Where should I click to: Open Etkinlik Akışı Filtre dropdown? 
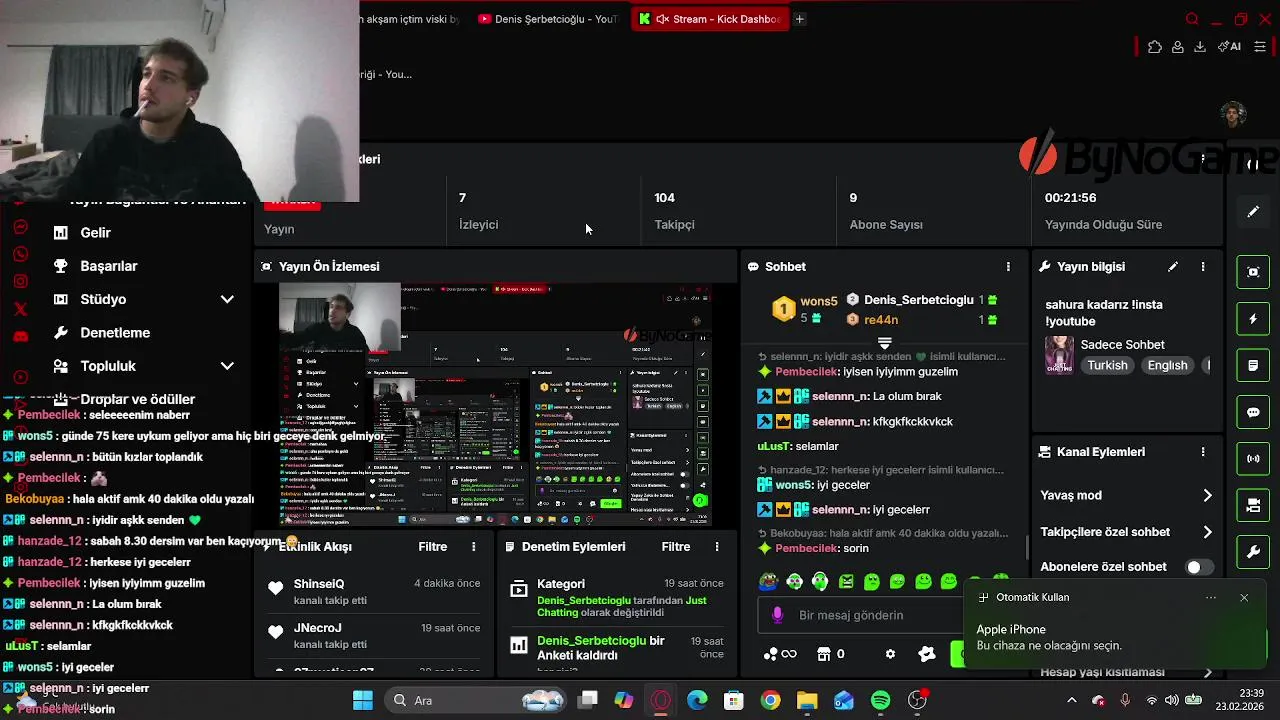click(x=432, y=547)
